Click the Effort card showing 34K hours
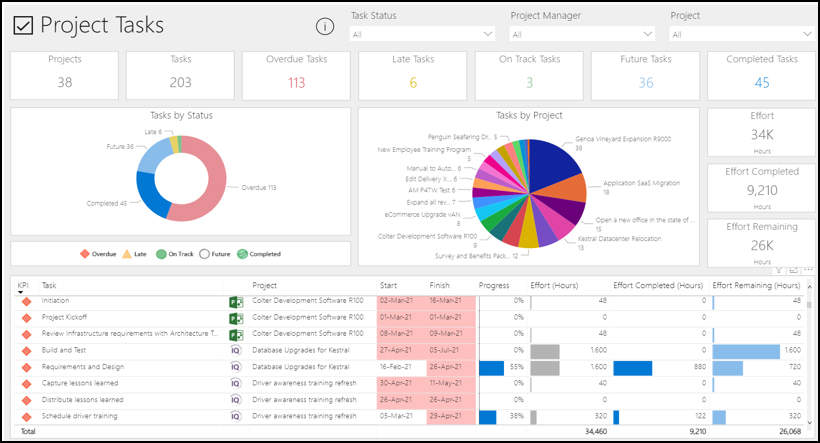The image size is (820, 443). [x=761, y=132]
